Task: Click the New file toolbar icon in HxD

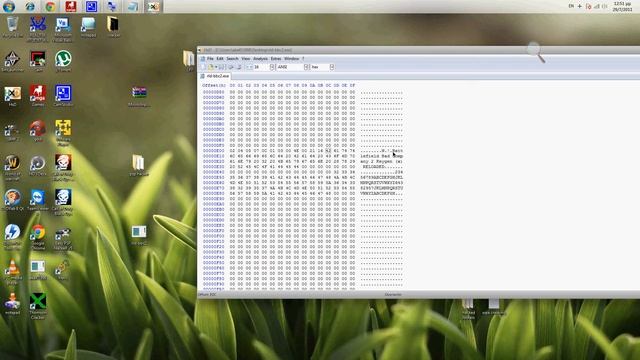Action: pos(203,67)
